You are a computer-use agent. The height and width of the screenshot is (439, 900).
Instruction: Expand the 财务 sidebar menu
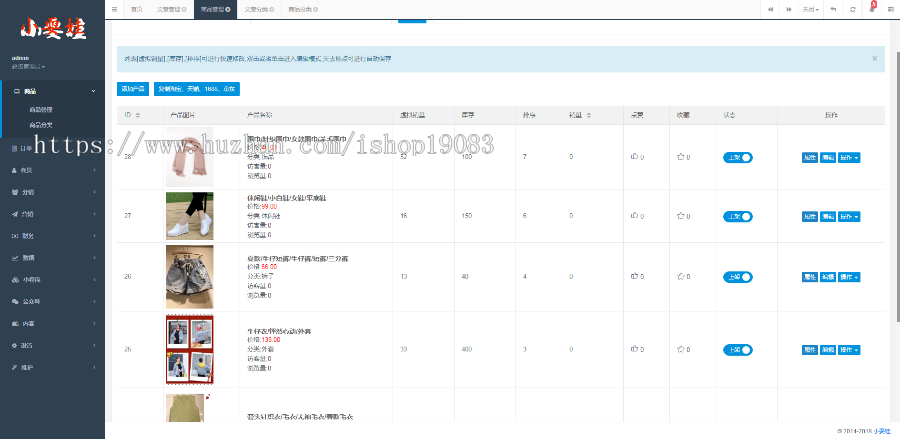52,236
